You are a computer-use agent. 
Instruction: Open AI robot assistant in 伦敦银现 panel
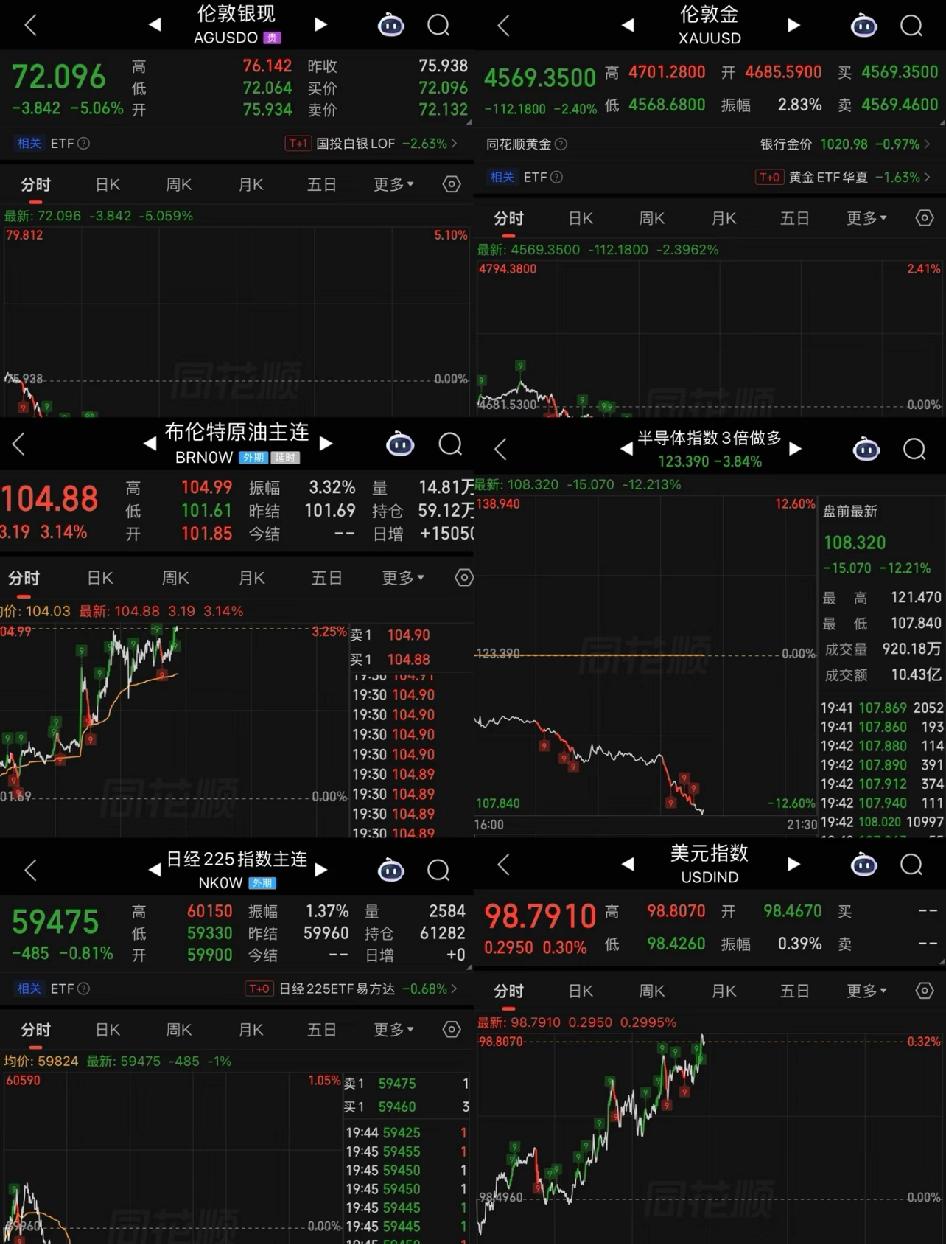tap(391, 25)
